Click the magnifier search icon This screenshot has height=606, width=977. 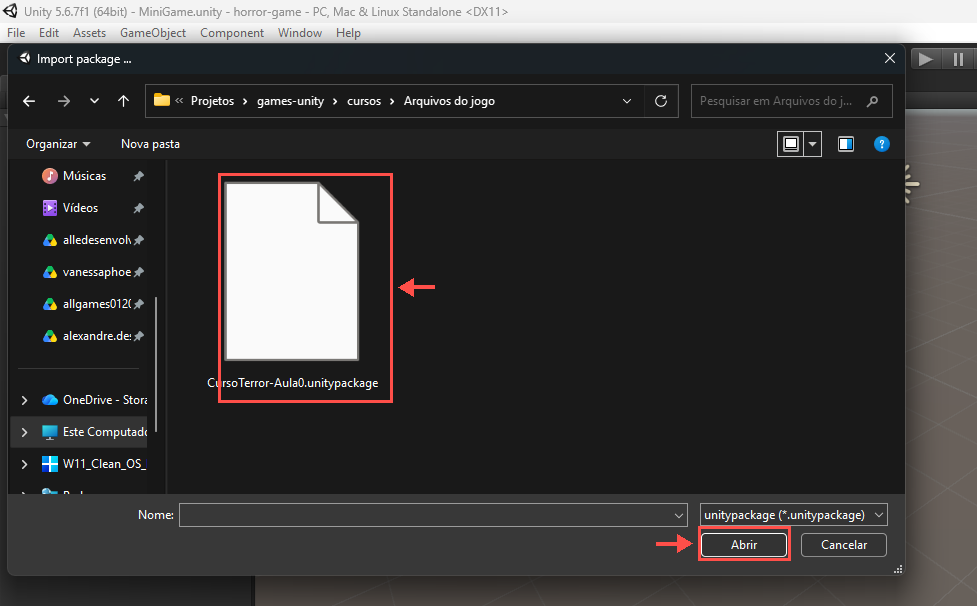coord(872,101)
